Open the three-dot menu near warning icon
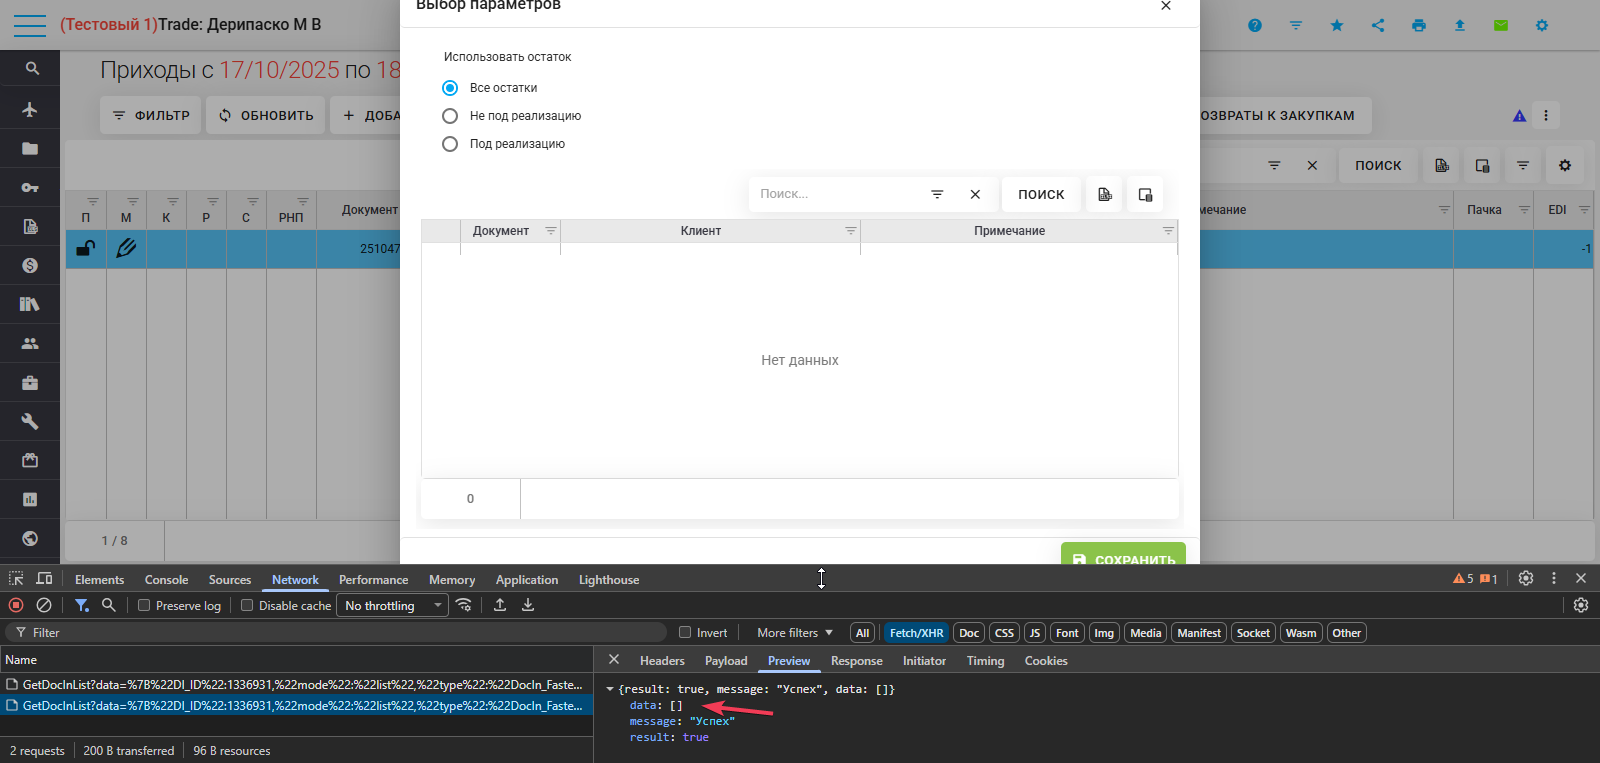The width and height of the screenshot is (1600, 763). tap(1546, 116)
